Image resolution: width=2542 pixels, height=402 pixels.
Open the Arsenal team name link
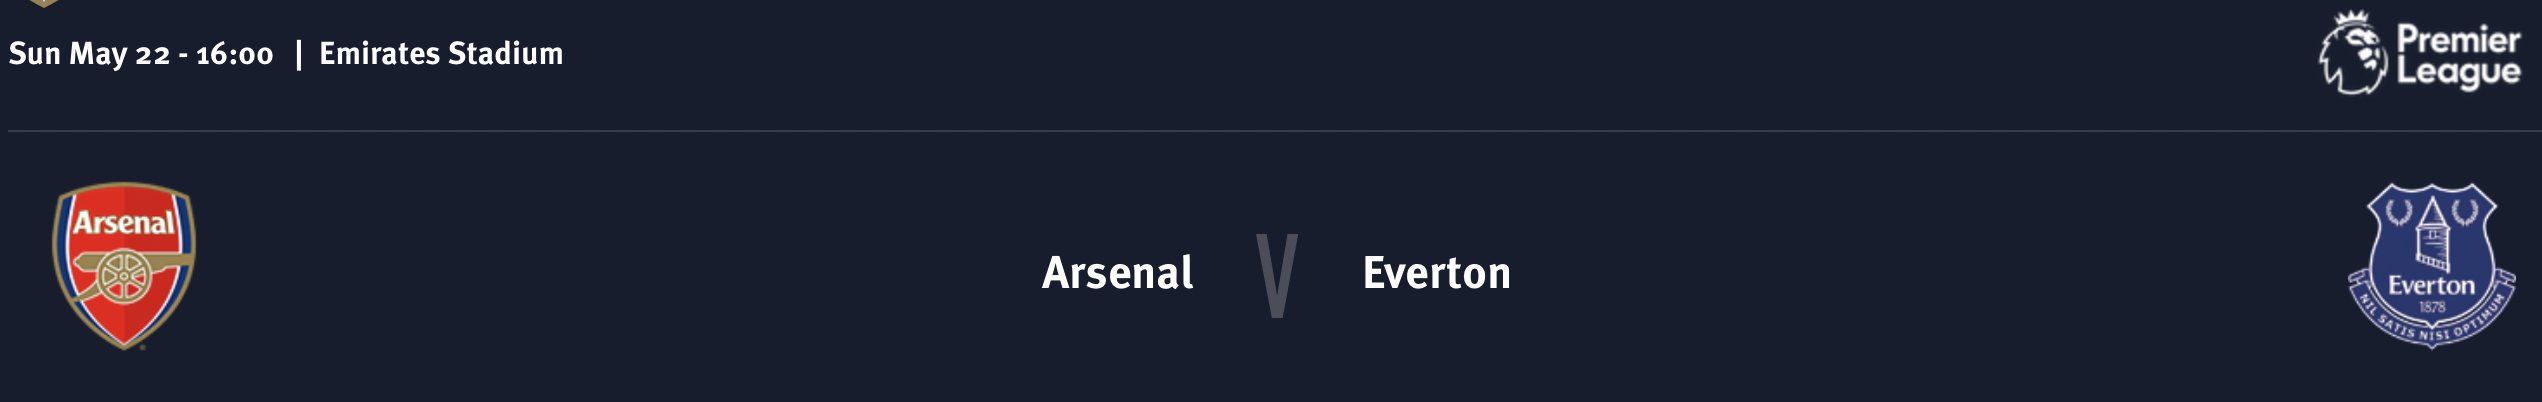[x=1117, y=273]
